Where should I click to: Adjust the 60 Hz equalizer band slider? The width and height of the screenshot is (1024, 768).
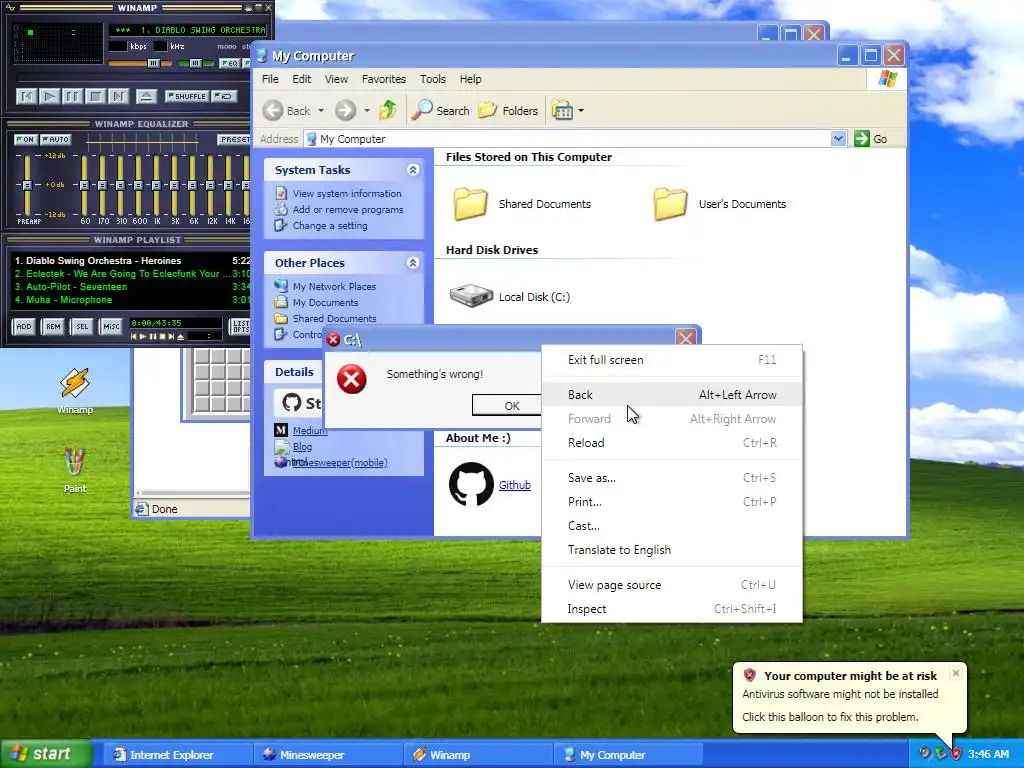pyautogui.click(x=84, y=185)
